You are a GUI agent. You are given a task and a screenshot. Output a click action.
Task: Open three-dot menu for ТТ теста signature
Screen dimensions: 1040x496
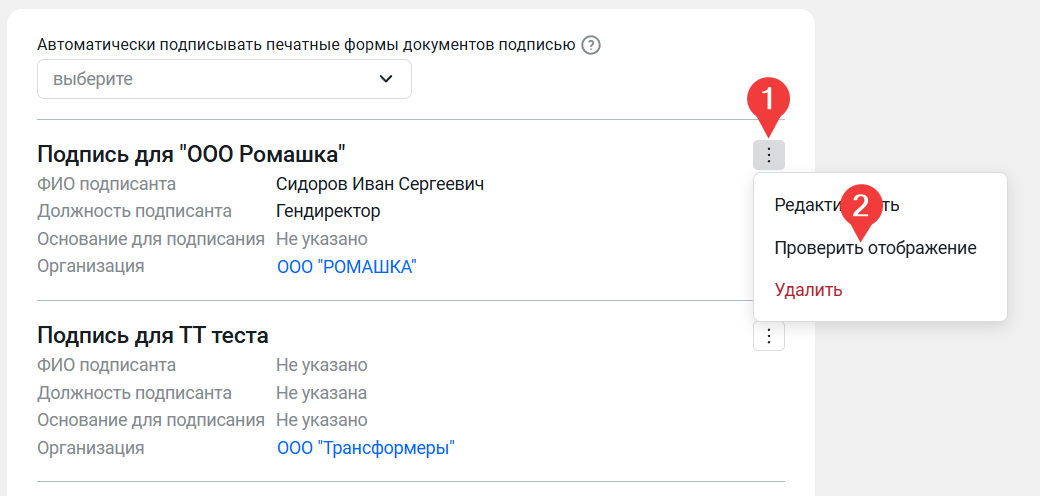[x=768, y=336]
